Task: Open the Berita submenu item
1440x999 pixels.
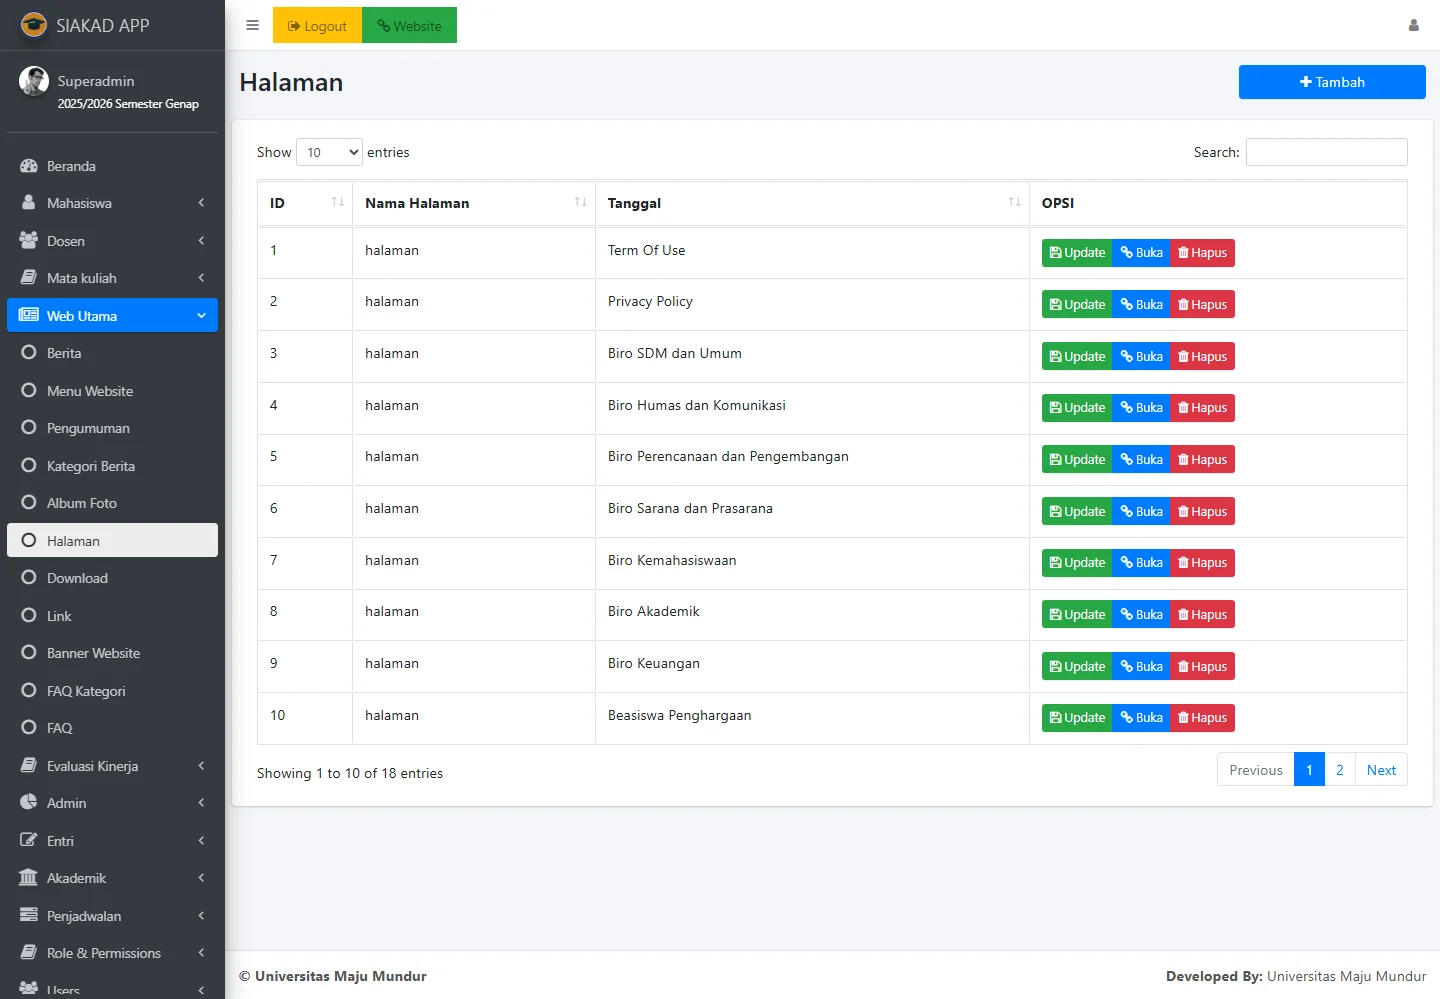Action: [x=64, y=354]
